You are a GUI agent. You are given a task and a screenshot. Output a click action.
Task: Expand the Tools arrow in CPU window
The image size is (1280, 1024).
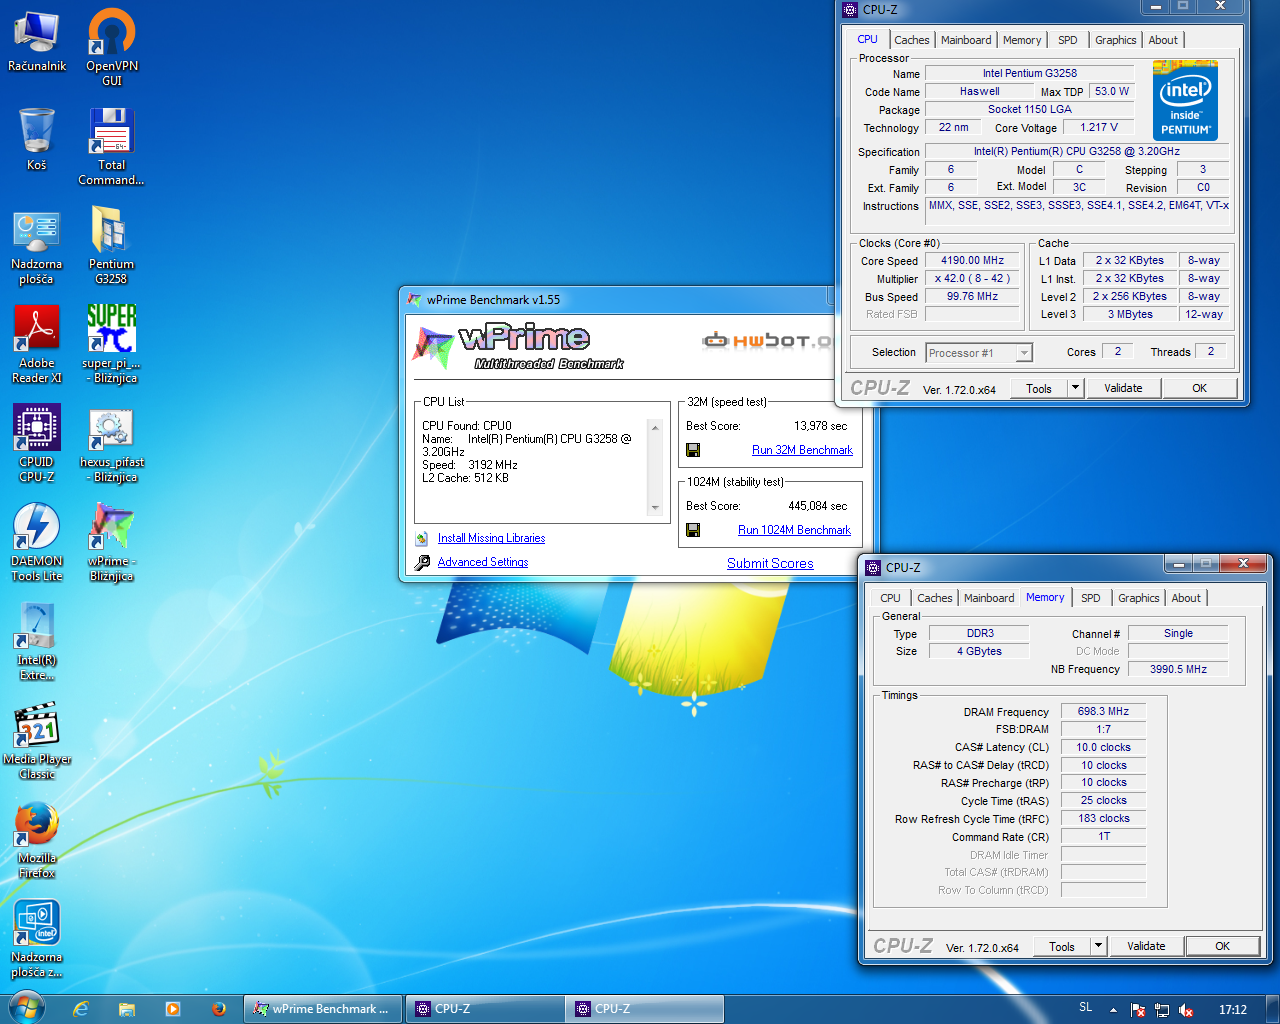[x=1076, y=388]
